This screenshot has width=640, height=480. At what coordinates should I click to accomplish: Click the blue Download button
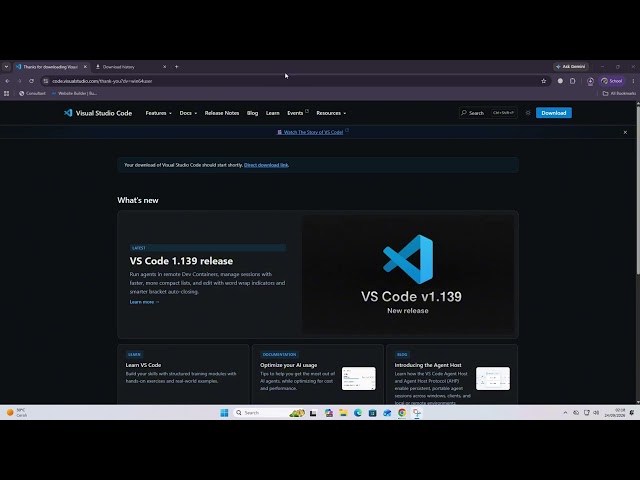(553, 113)
